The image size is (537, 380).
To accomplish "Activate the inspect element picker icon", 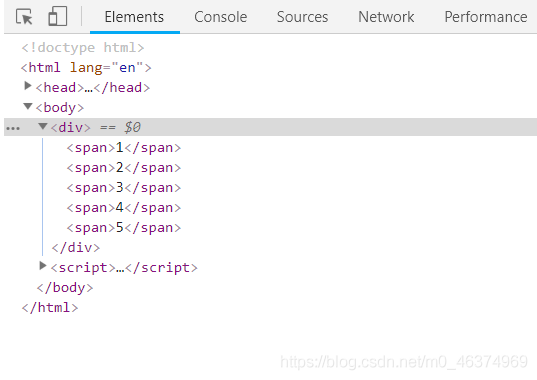I will pos(24,16).
